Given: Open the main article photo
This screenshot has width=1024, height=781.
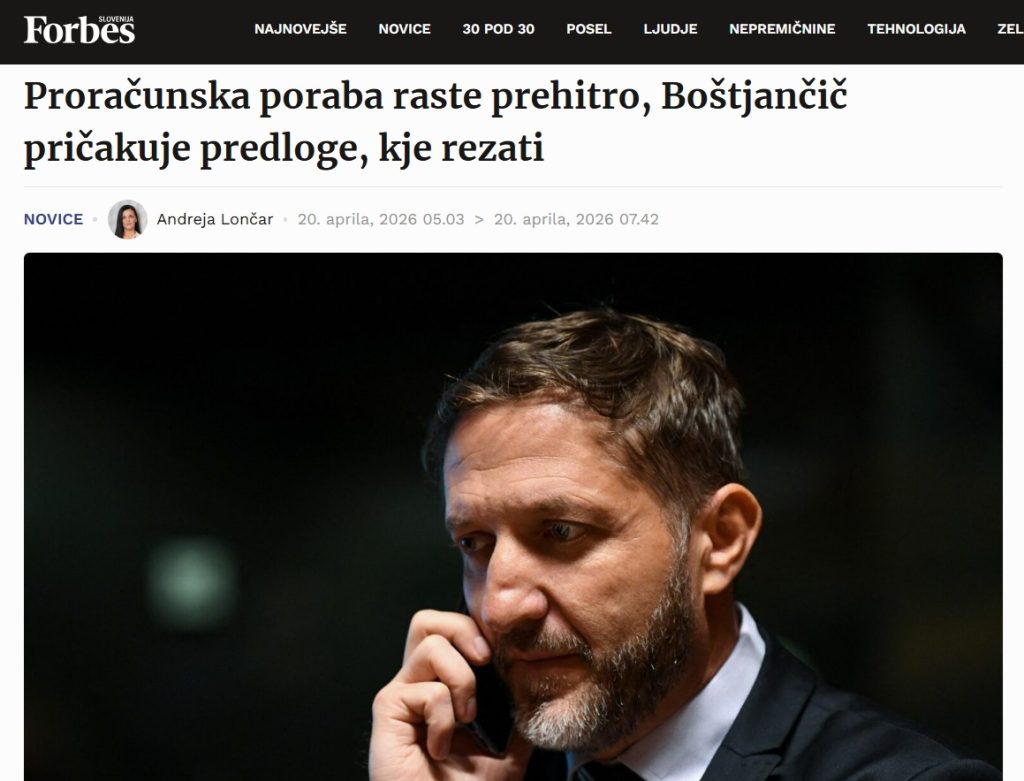Looking at the screenshot, I should point(513,517).
